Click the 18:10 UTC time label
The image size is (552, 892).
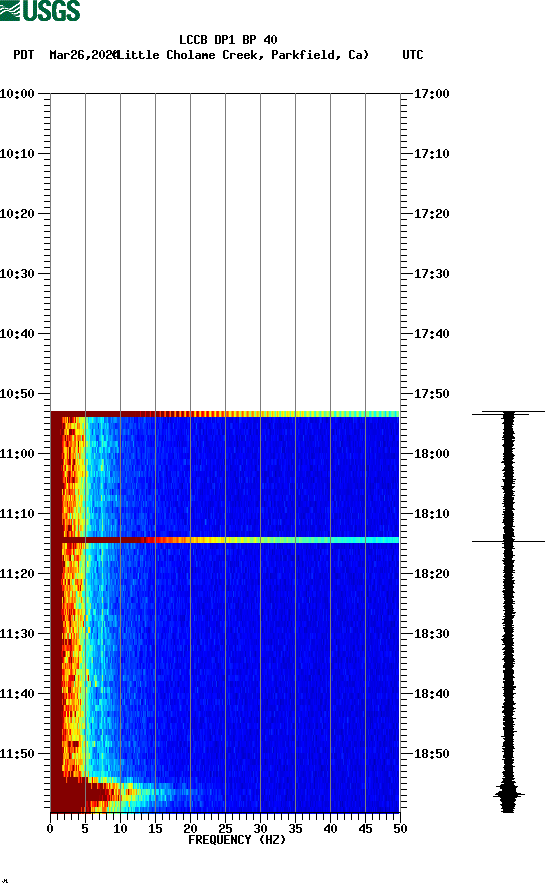click(x=431, y=514)
